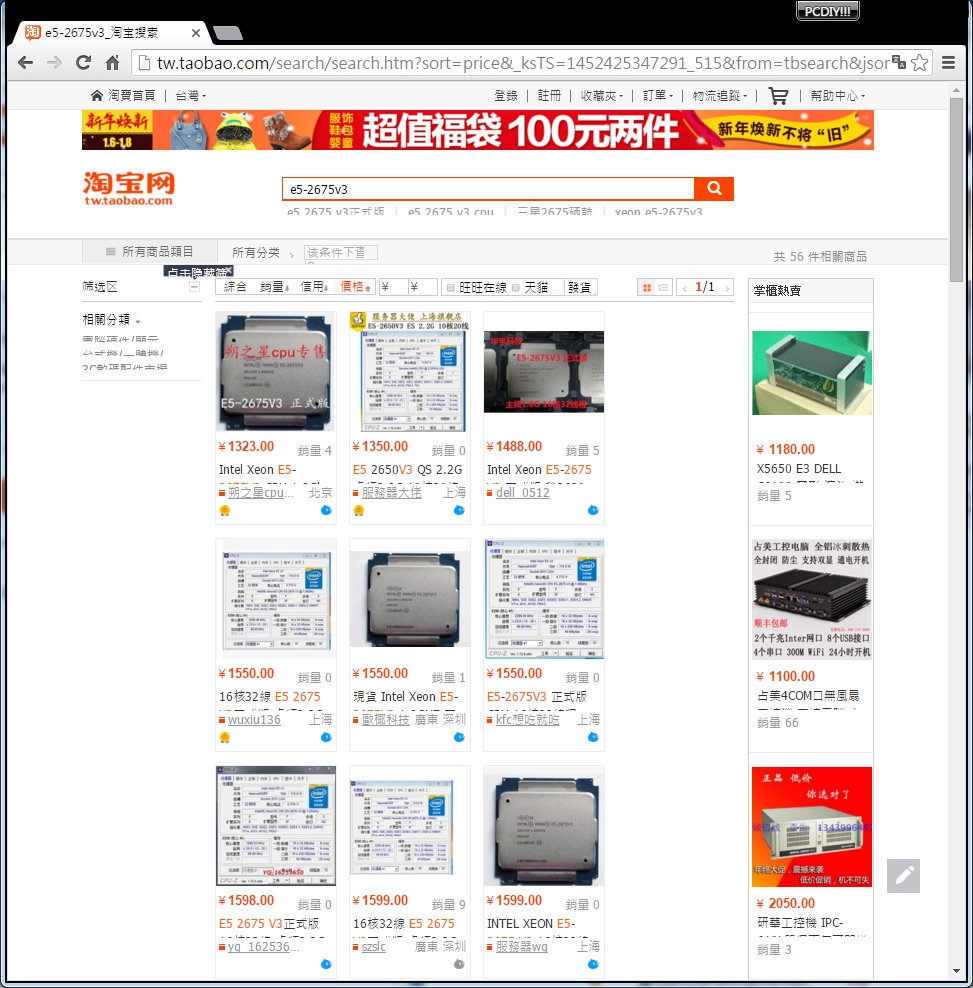Click grey Wangwang icon on szslc listing
973x988 pixels.
[x=459, y=964]
